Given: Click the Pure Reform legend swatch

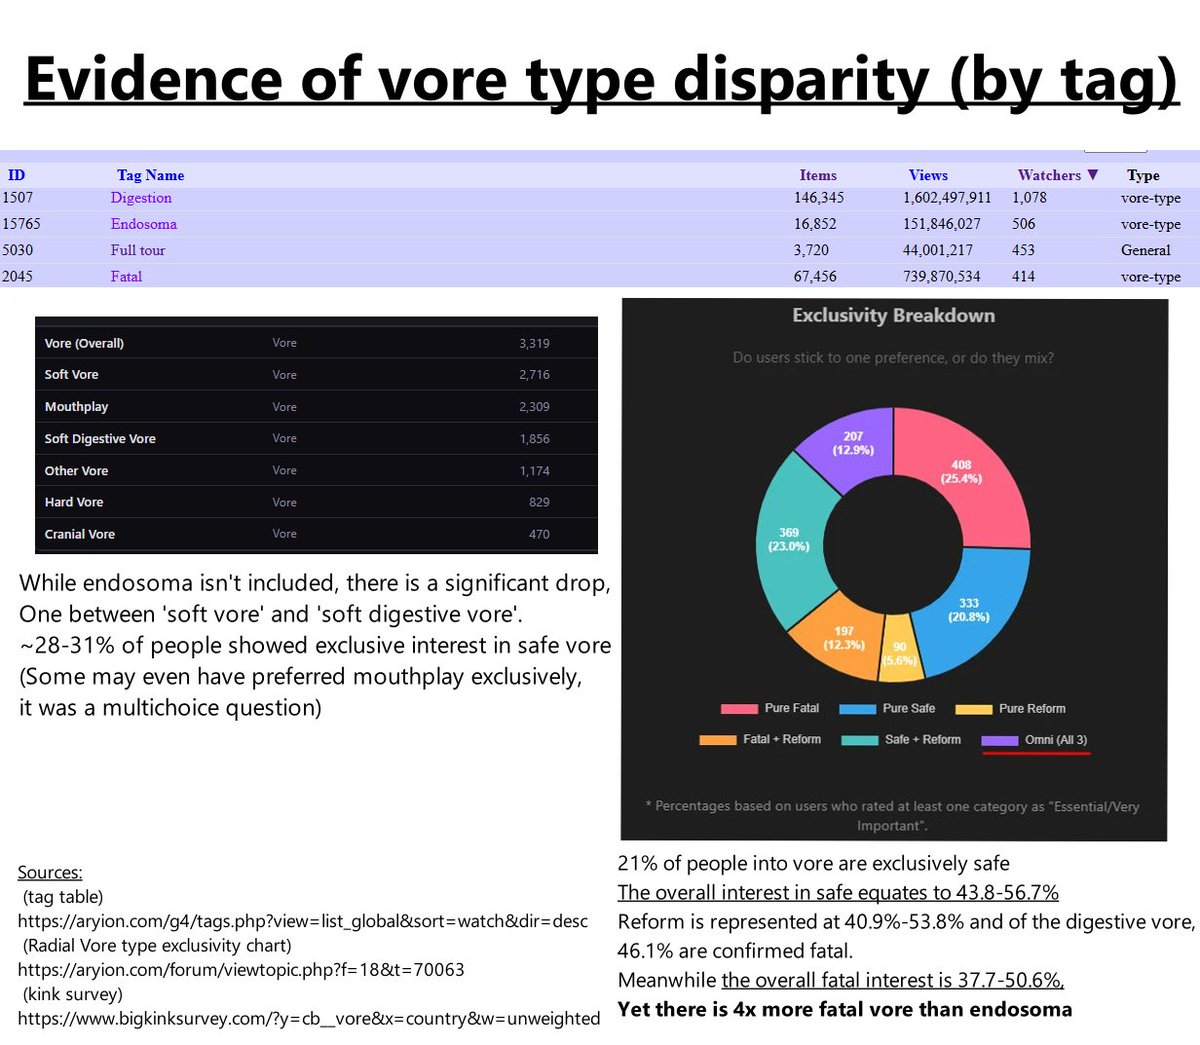Looking at the screenshot, I should [973, 709].
